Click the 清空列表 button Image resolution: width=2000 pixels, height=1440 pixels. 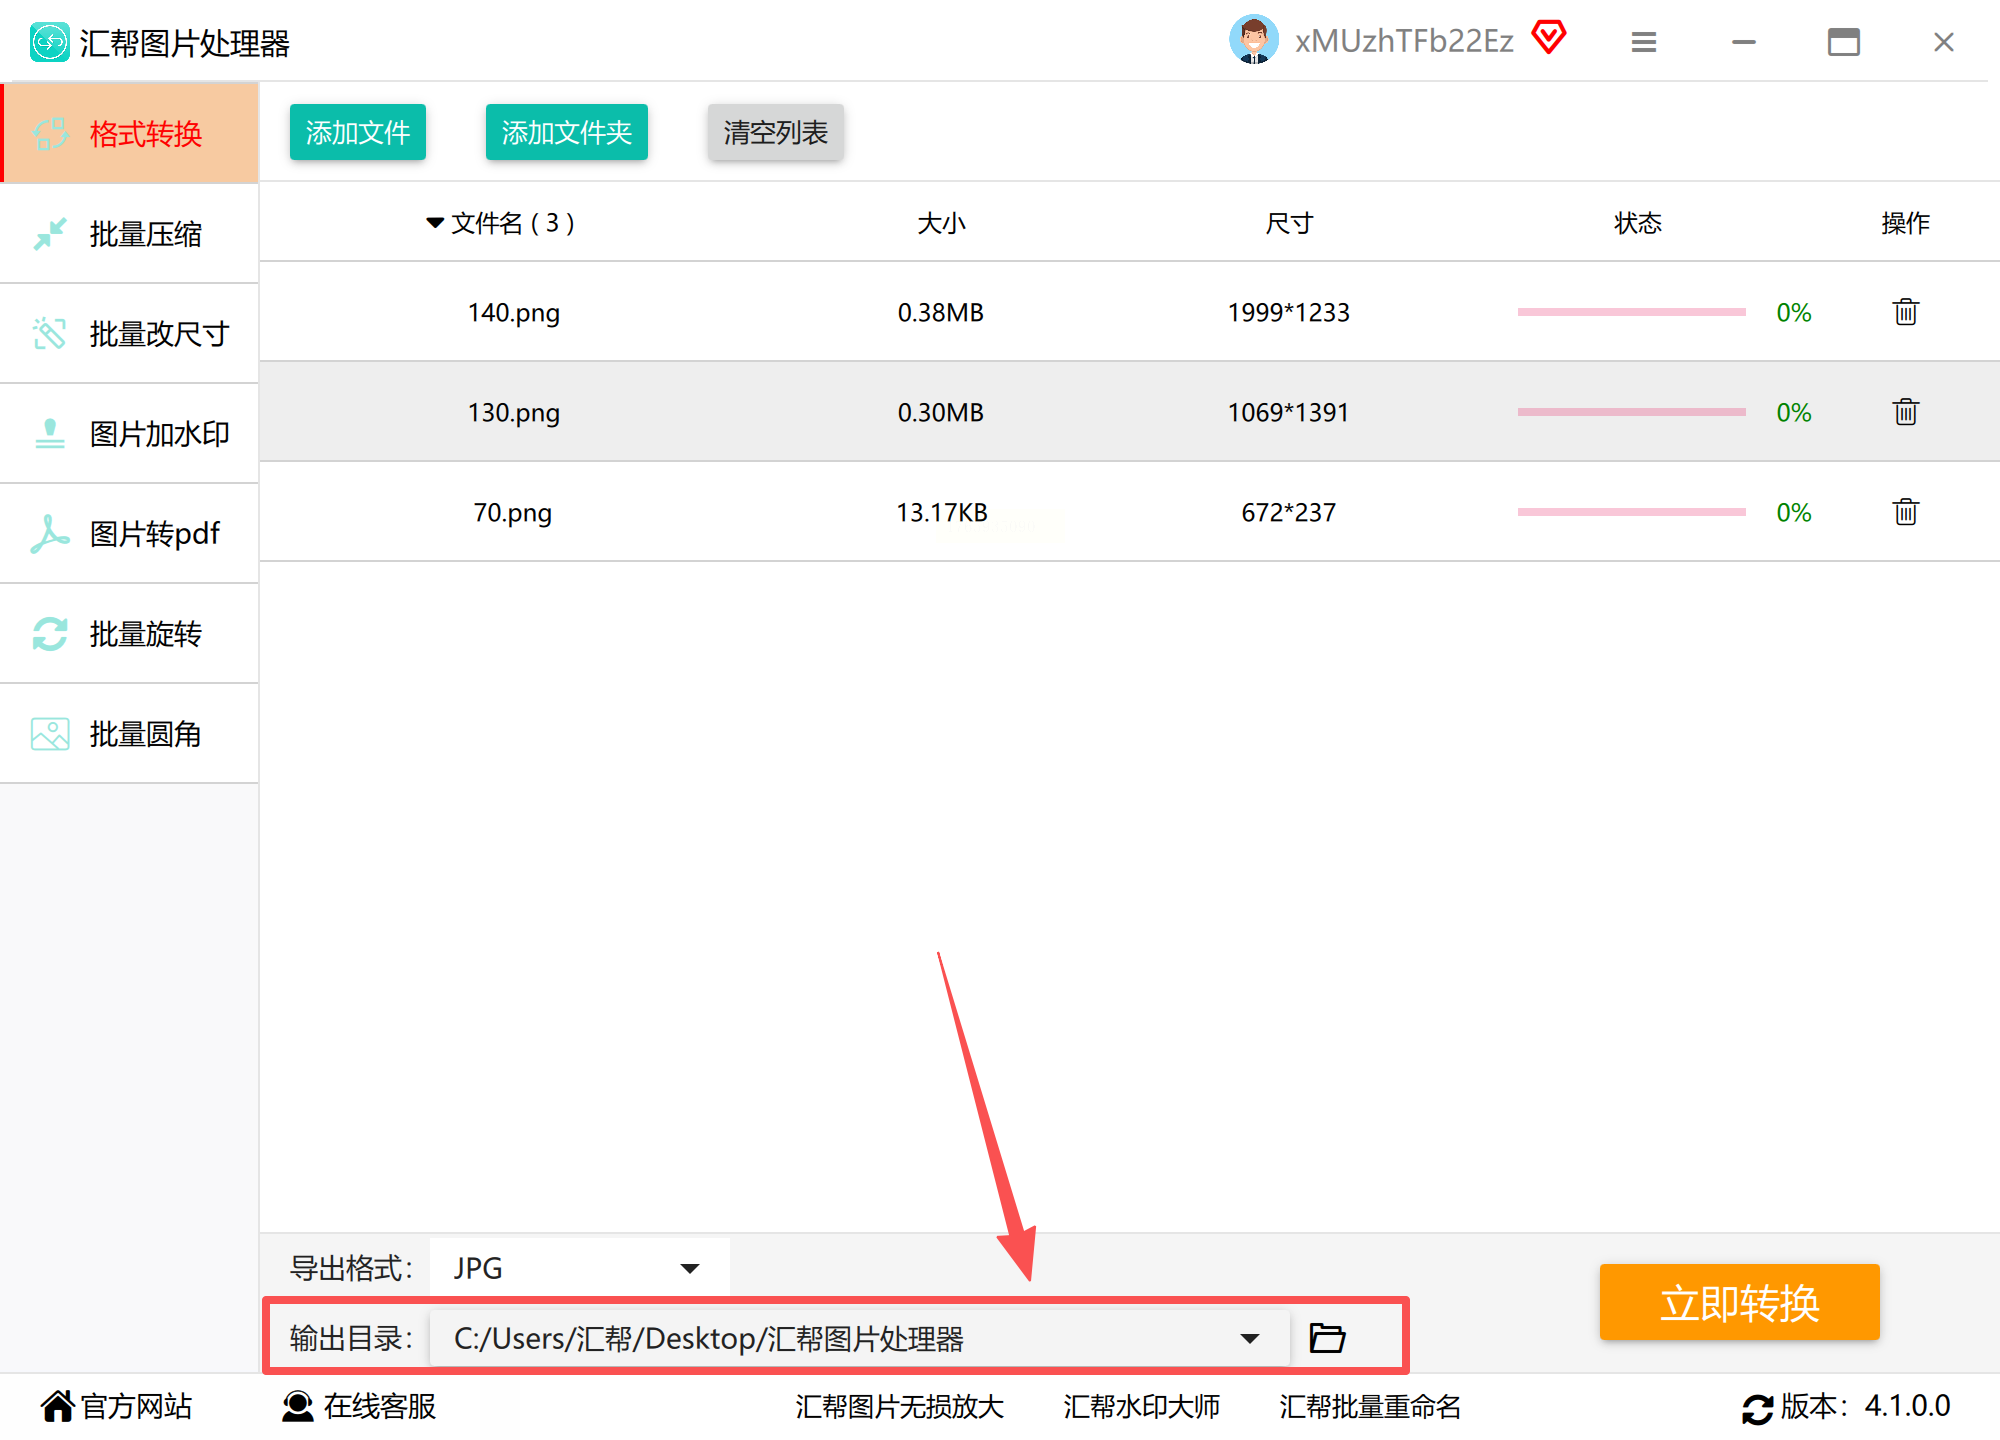775,132
